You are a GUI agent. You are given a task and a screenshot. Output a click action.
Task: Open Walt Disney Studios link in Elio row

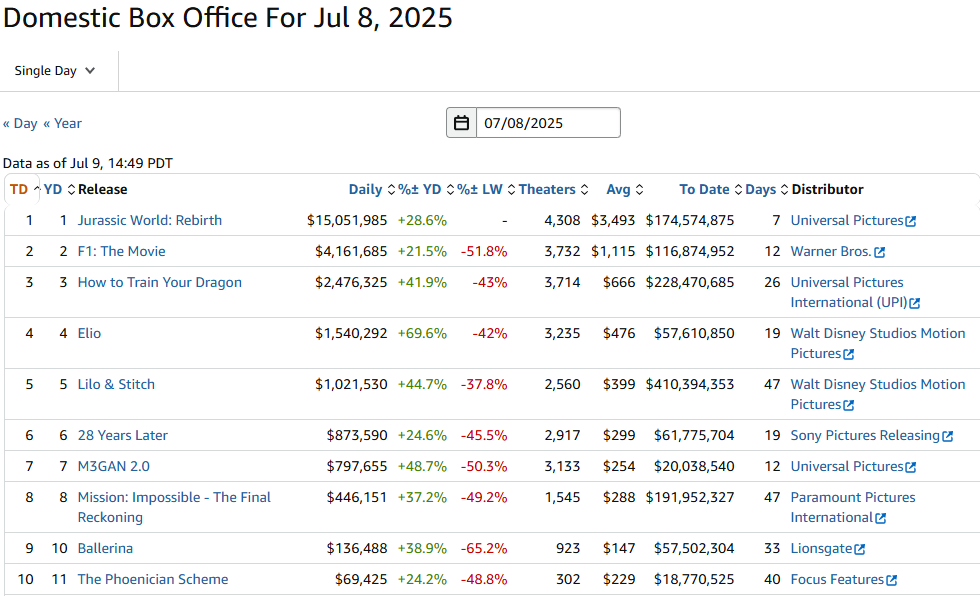tap(878, 344)
